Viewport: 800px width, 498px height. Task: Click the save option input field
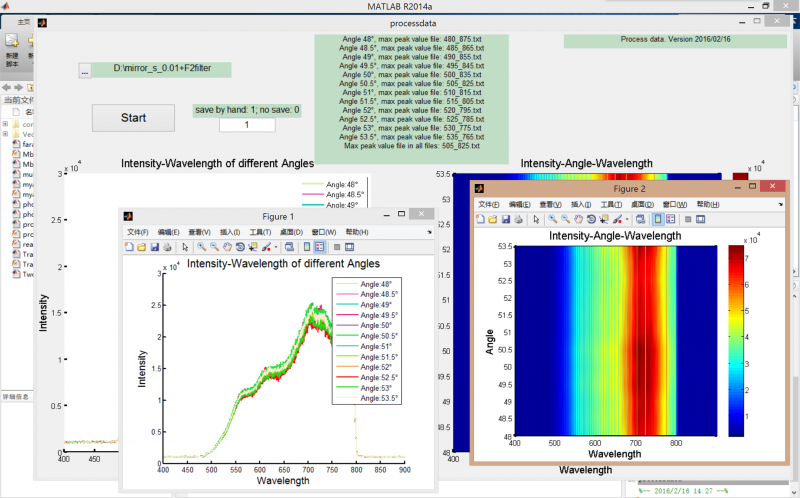point(246,125)
